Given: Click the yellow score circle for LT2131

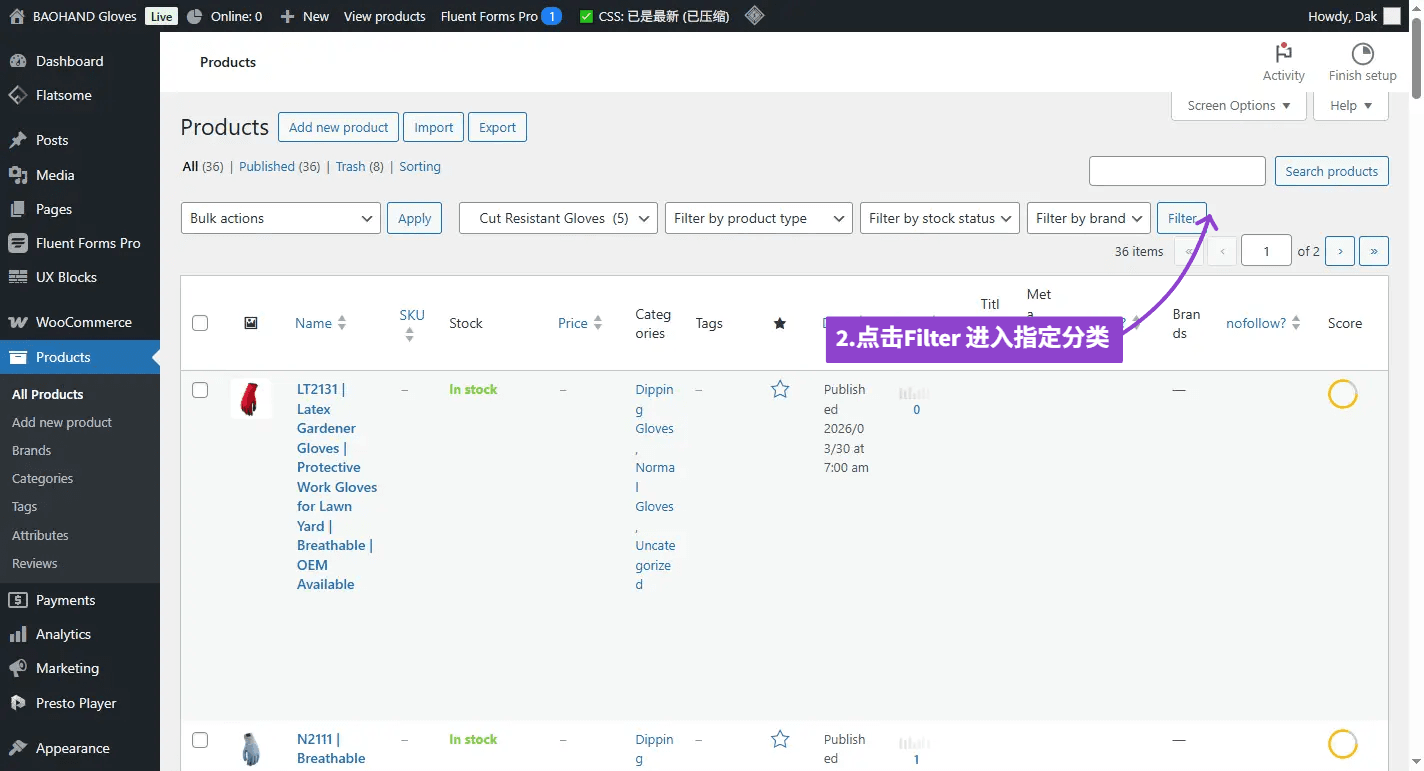Looking at the screenshot, I should pyautogui.click(x=1342, y=394).
